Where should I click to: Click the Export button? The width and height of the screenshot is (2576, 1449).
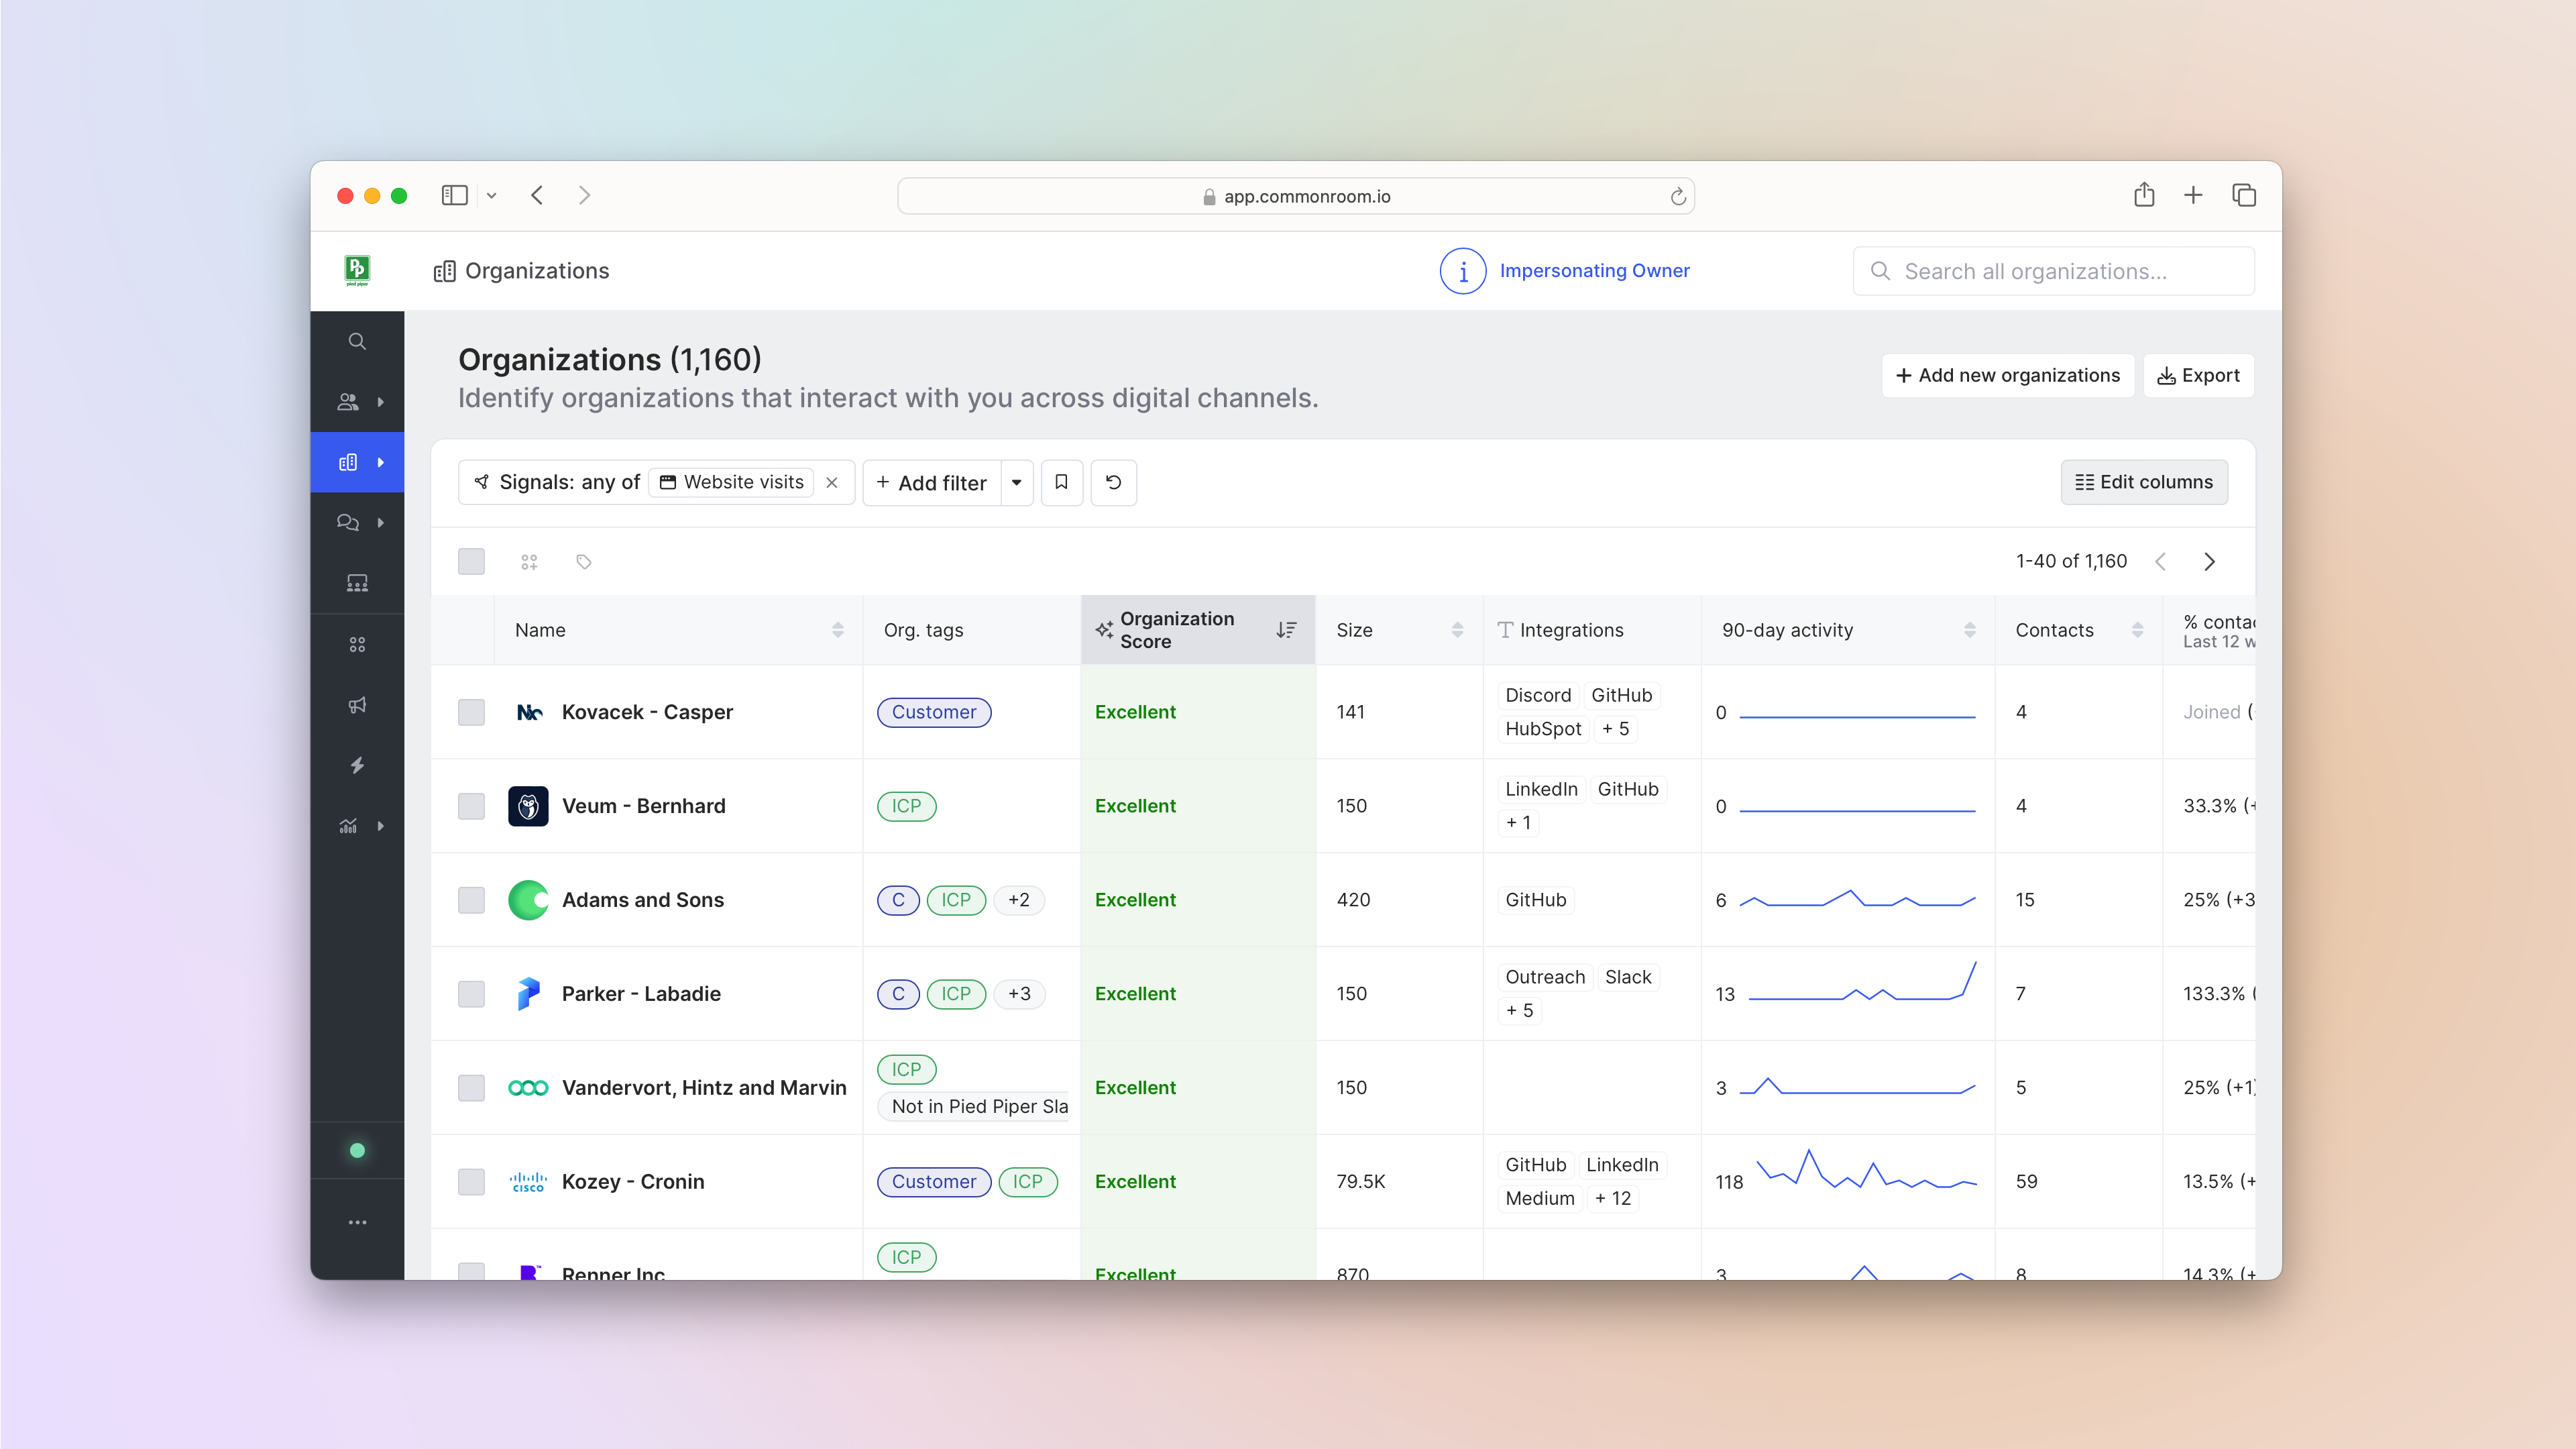(2198, 375)
